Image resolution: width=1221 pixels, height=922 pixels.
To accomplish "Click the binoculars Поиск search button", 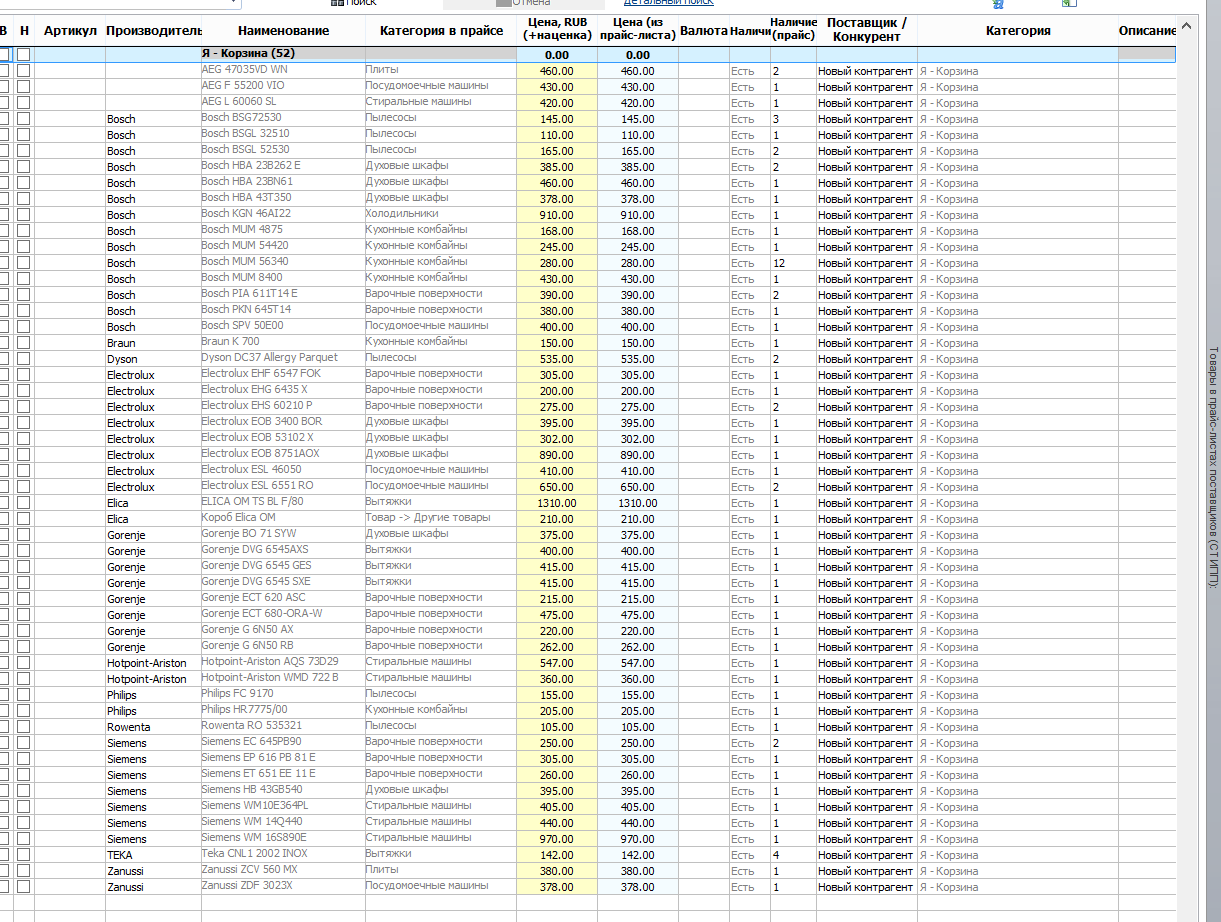I will pyautogui.click(x=353, y=3).
